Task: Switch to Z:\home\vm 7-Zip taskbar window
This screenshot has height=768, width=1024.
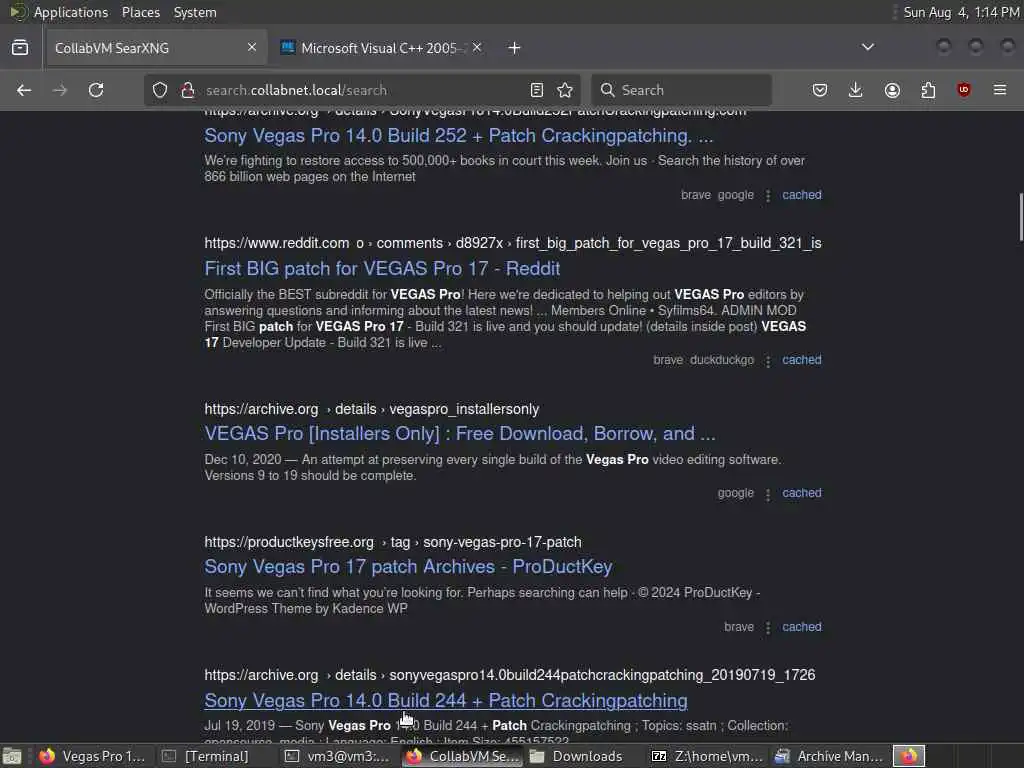Action: click(707, 756)
